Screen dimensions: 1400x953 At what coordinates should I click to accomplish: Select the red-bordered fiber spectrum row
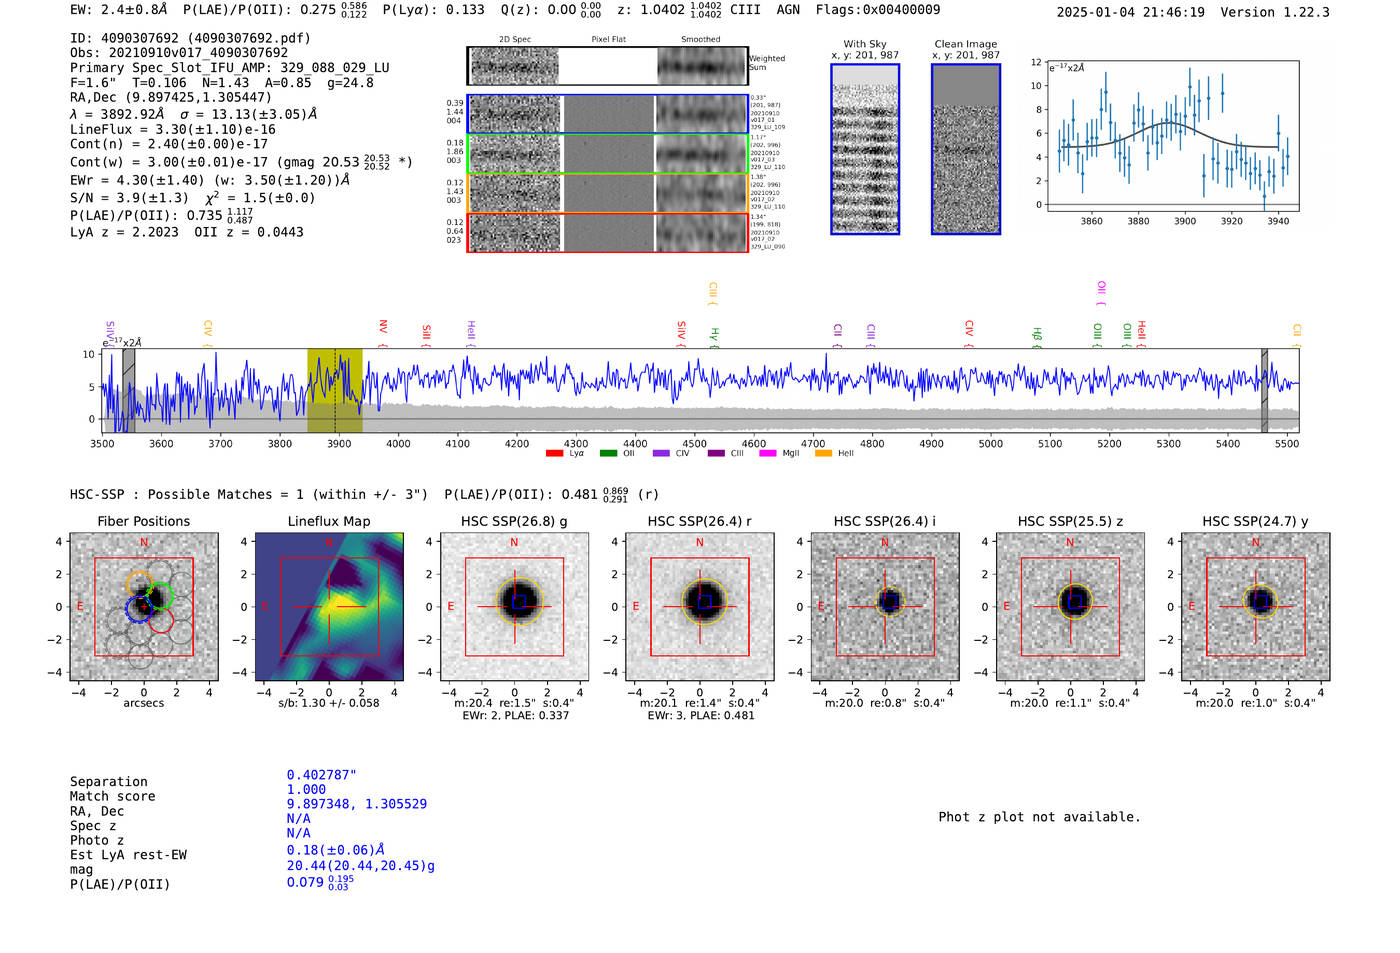click(607, 232)
